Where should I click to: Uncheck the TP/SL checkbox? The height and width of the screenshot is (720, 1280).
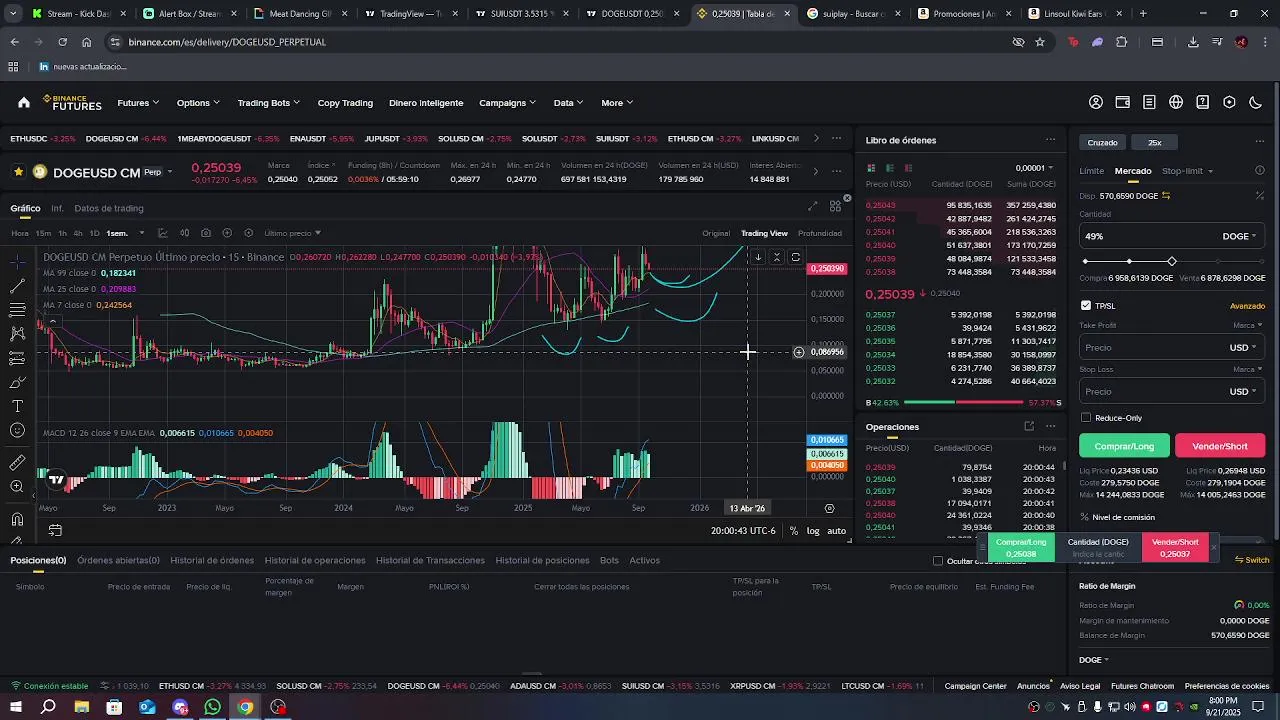pyautogui.click(x=1086, y=306)
